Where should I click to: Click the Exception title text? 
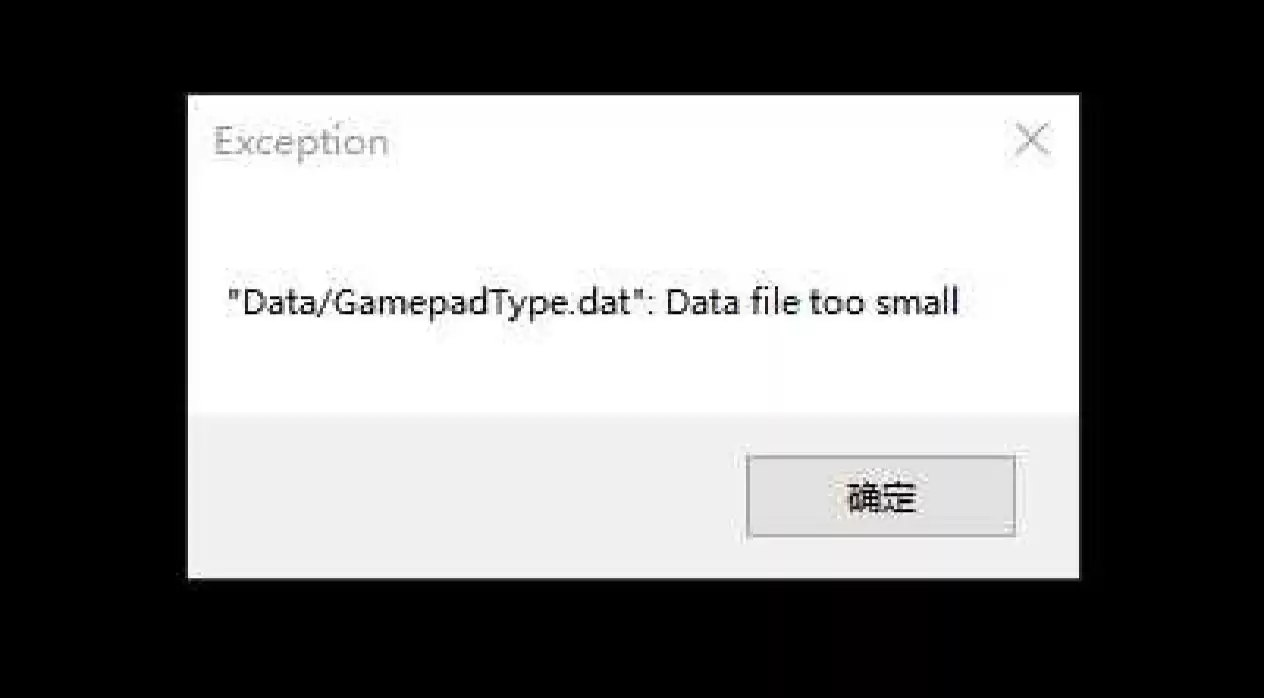301,143
